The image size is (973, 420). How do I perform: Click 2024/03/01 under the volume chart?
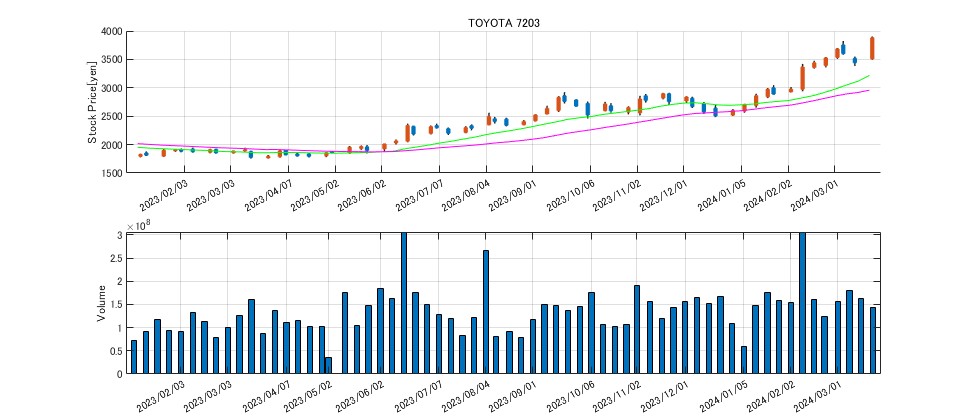point(816,396)
